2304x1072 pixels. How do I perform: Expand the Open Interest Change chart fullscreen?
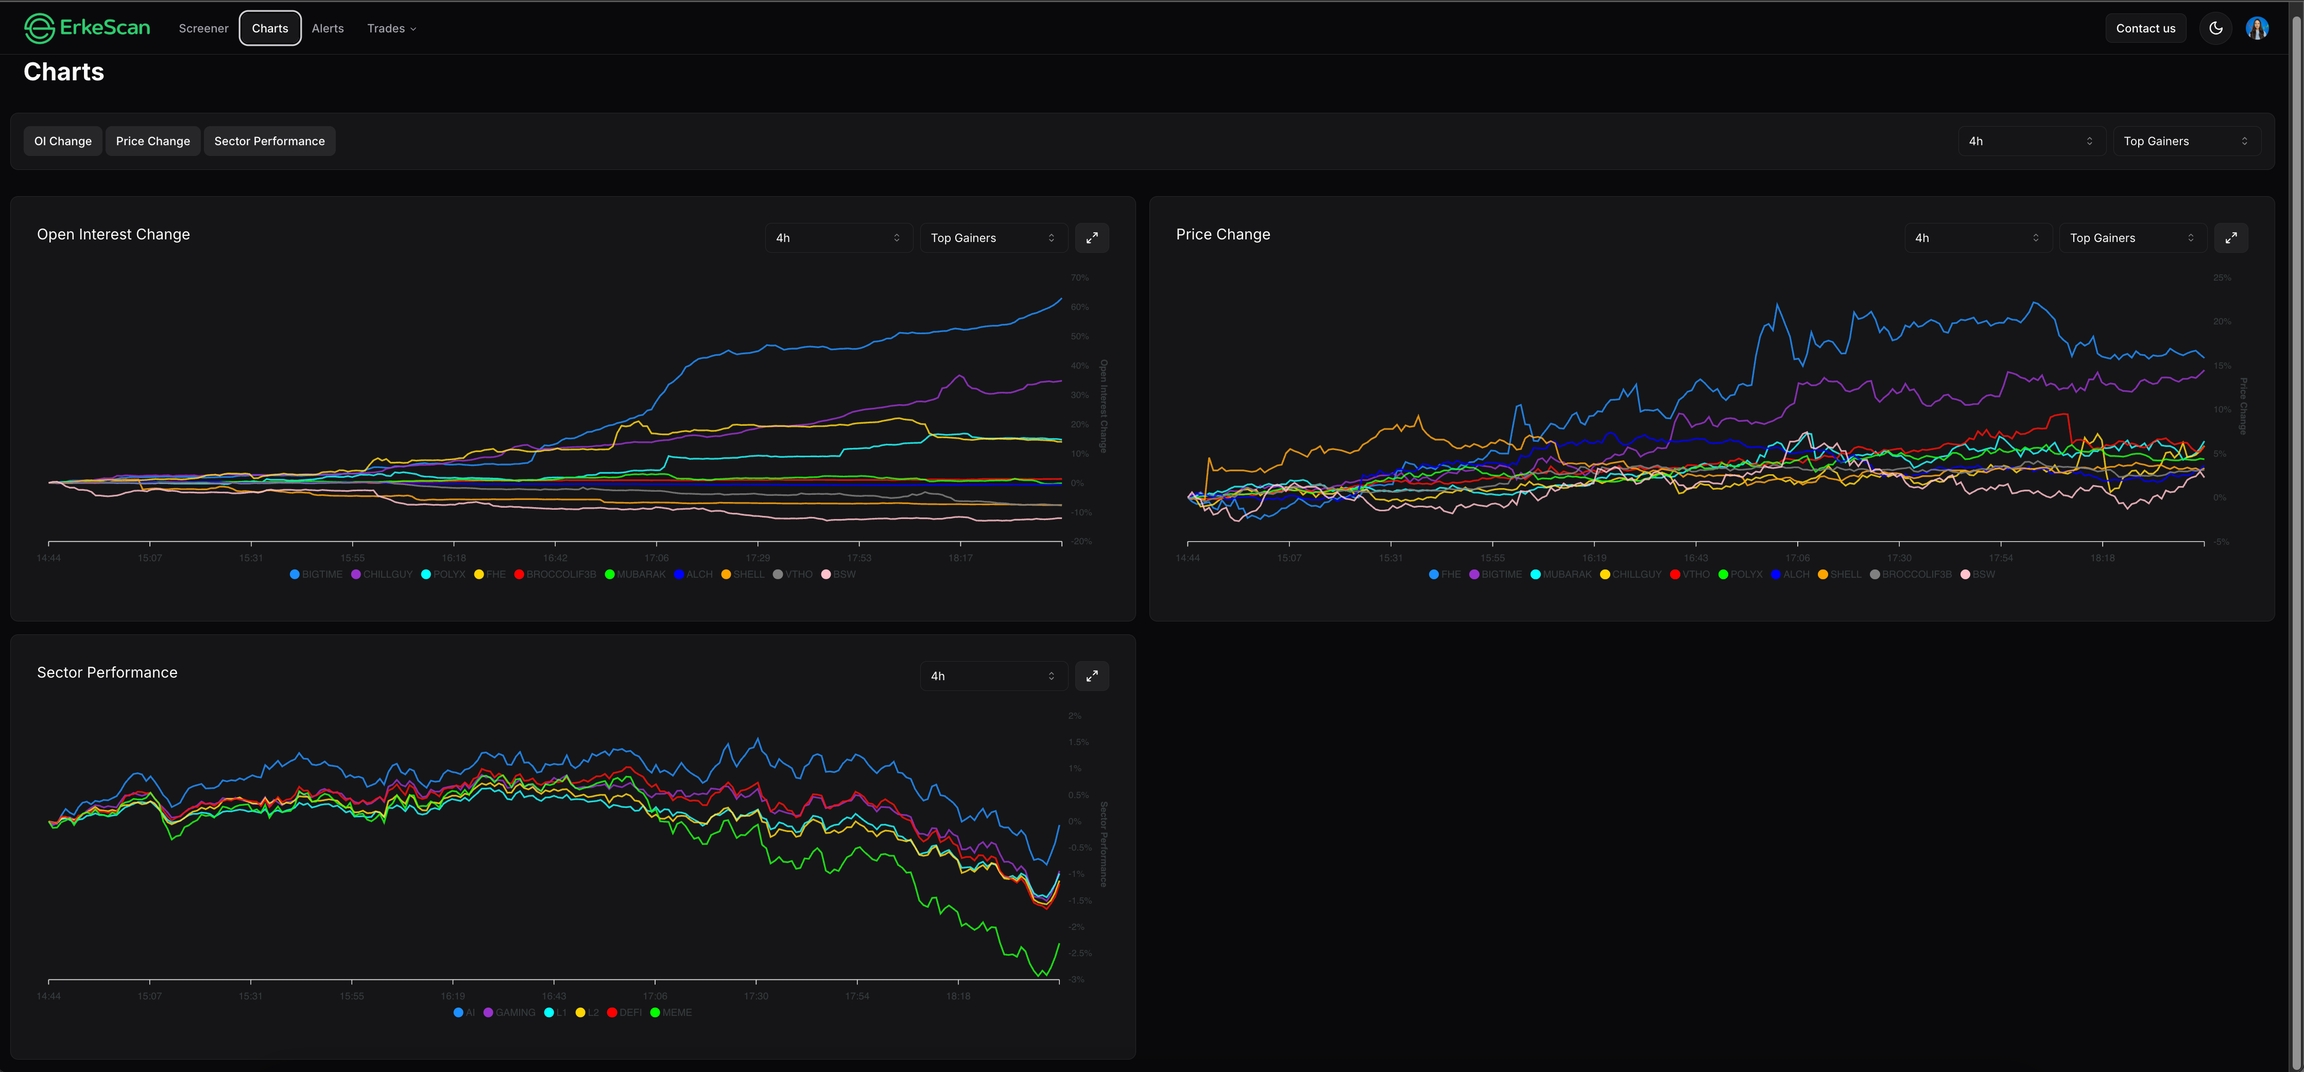[1092, 238]
